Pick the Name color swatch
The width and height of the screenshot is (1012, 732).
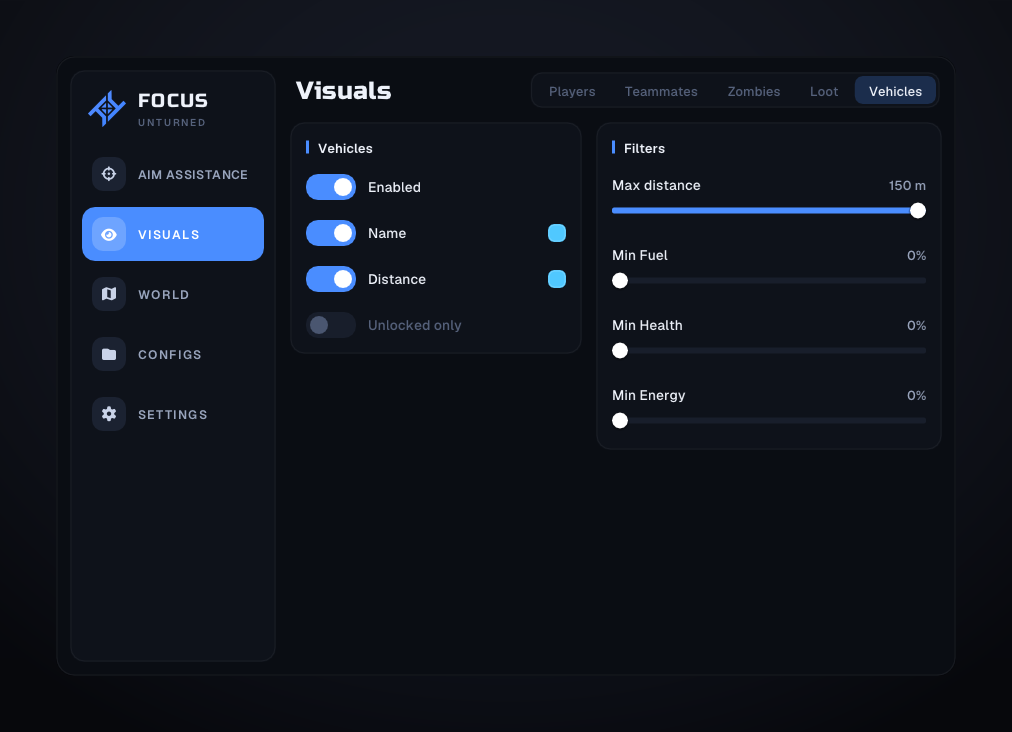(557, 233)
